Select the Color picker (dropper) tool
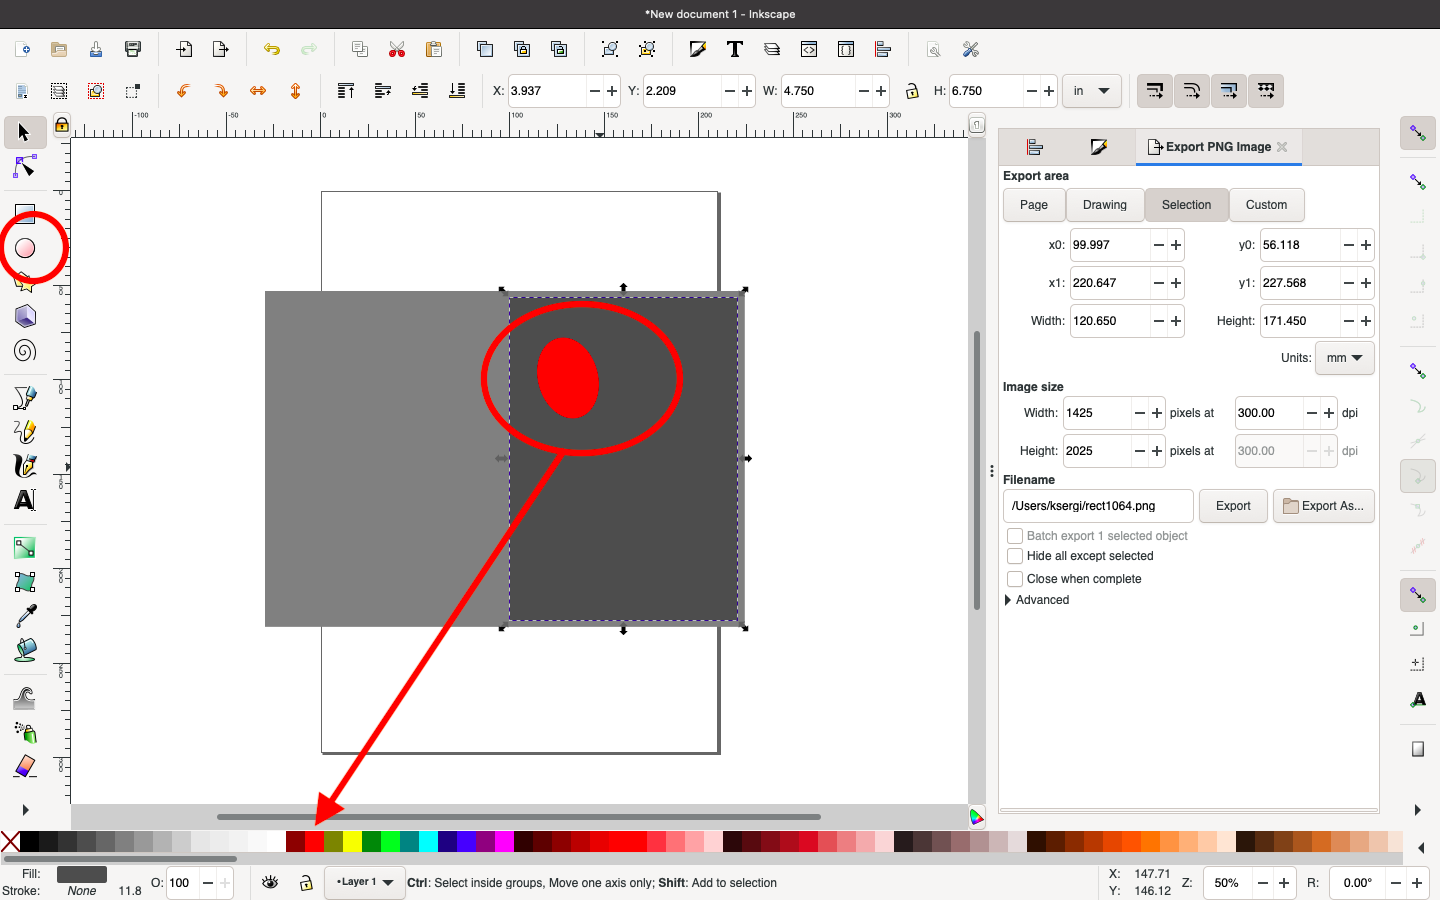The image size is (1440, 900). pyautogui.click(x=25, y=616)
